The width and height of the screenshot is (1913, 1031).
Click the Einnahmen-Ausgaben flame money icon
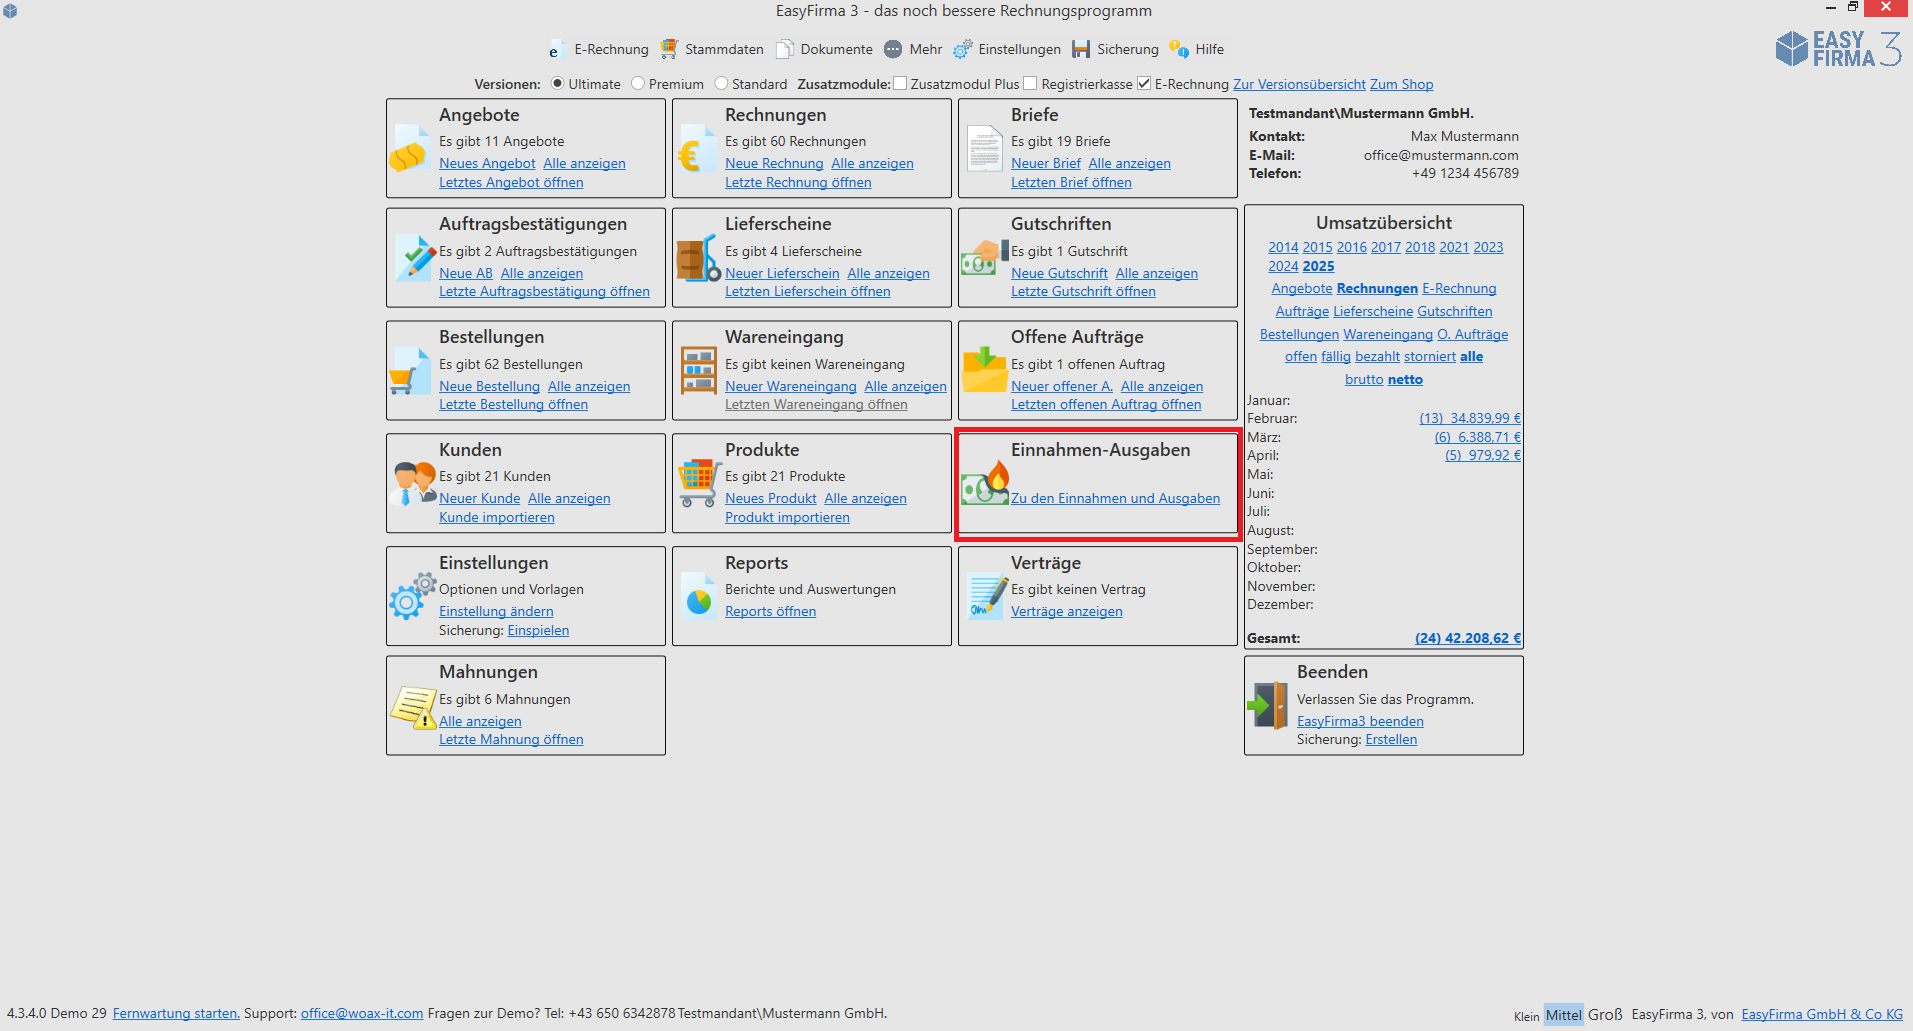(x=985, y=484)
